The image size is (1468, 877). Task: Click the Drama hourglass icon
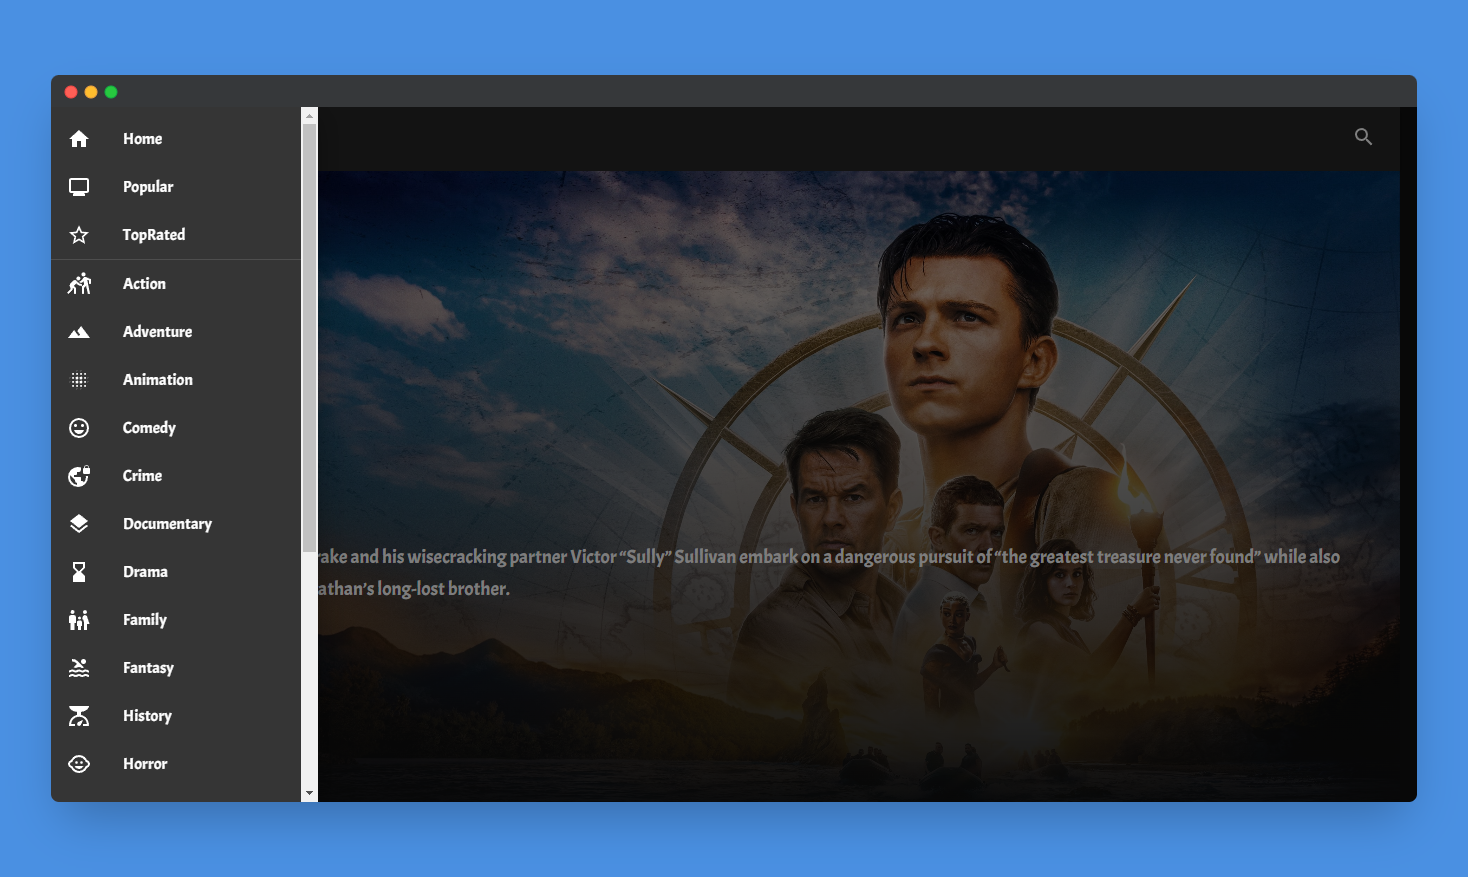pyautogui.click(x=79, y=572)
